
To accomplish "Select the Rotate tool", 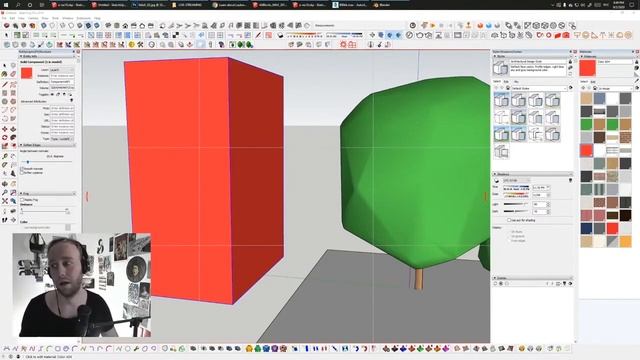I will [4, 138].
